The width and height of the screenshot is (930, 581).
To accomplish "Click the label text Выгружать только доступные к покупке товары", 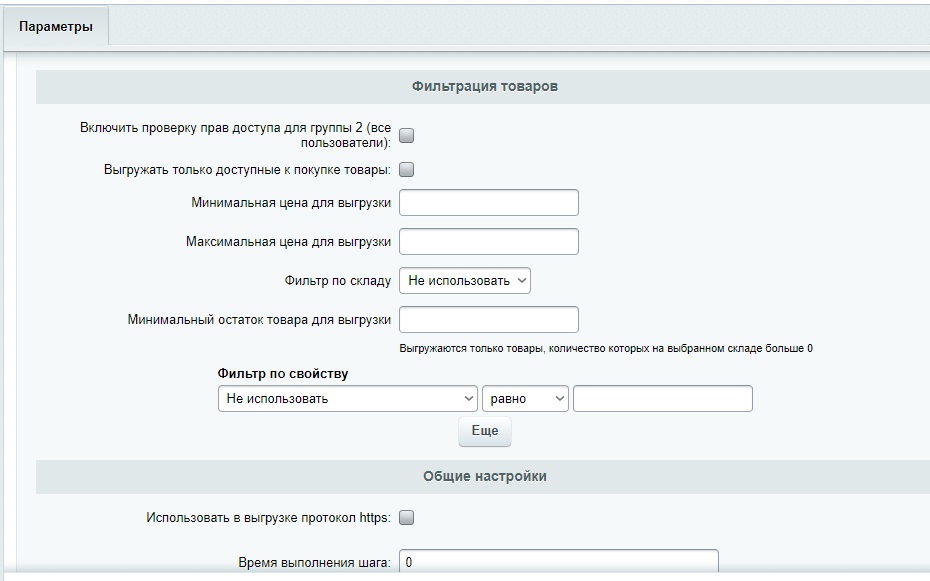I will tap(247, 170).
